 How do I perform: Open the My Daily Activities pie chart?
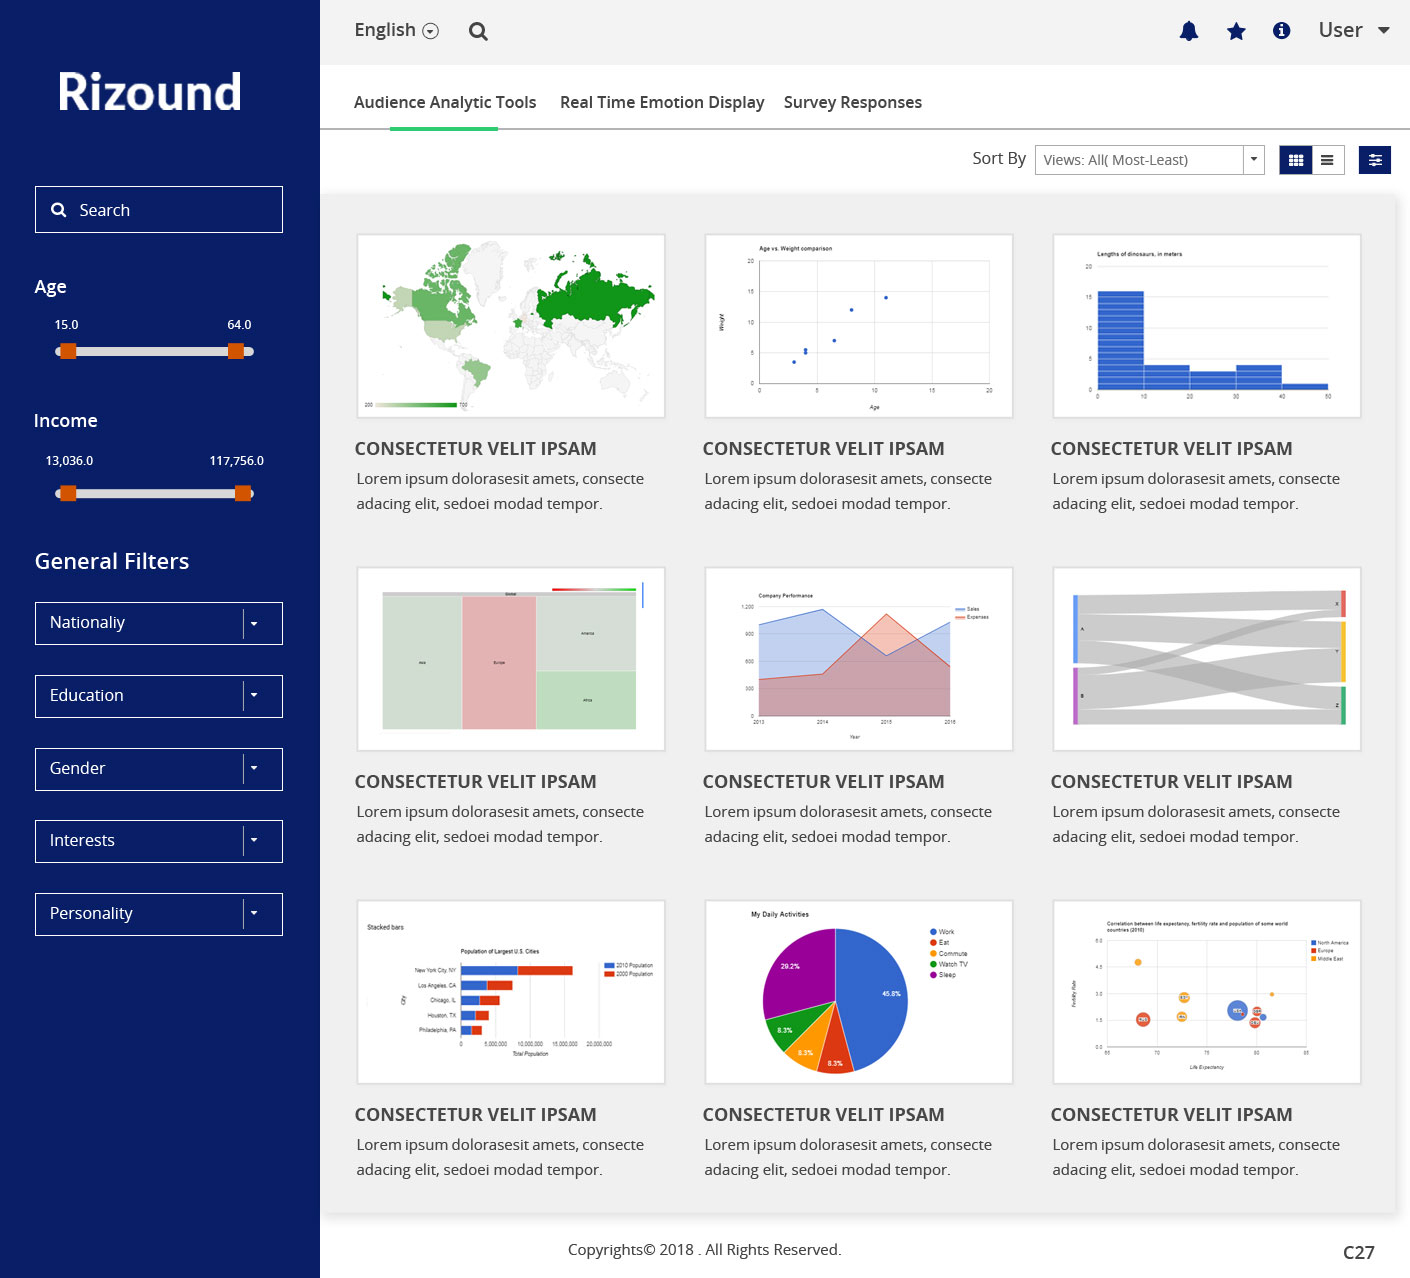(859, 992)
